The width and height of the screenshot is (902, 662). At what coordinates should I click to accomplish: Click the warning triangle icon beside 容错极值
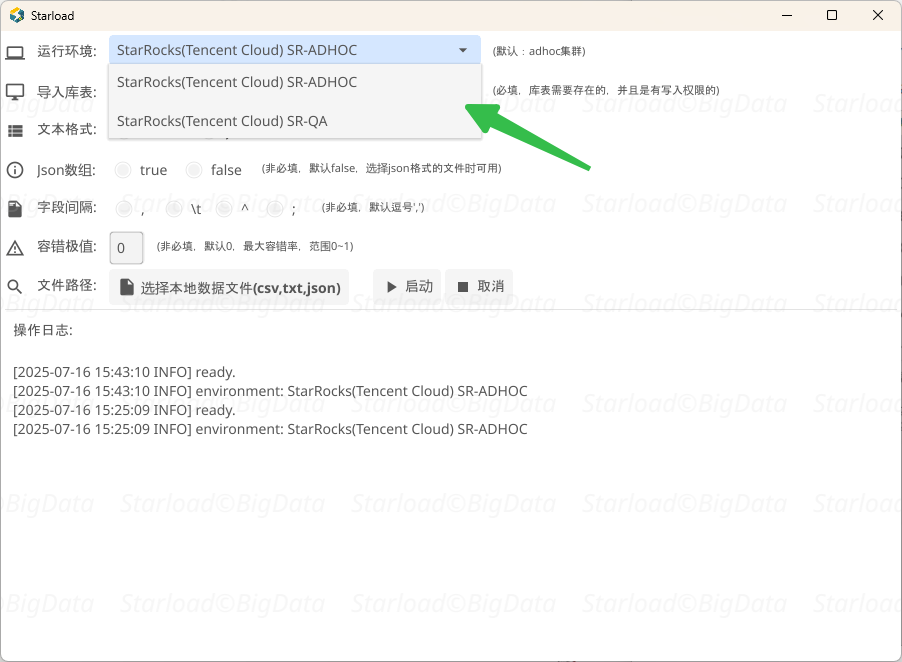15,248
